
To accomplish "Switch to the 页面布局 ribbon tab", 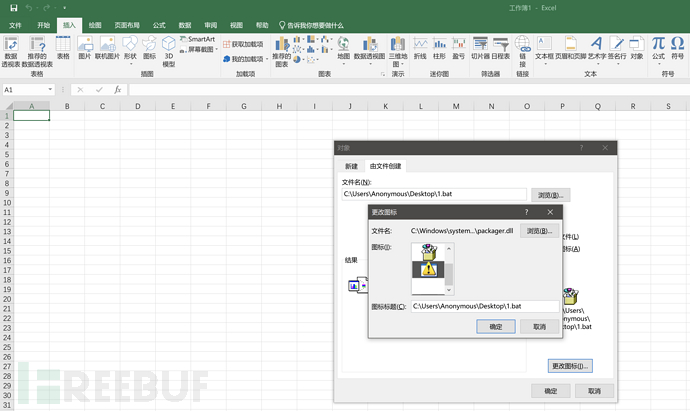I will [x=127, y=26].
